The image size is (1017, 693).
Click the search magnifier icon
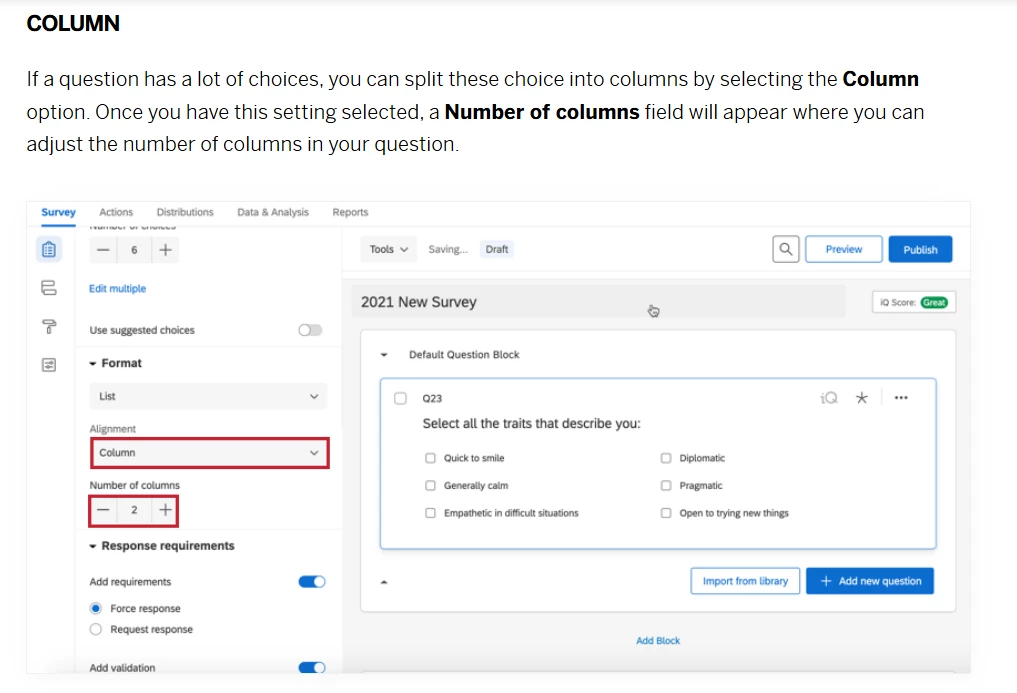(x=786, y=249)
